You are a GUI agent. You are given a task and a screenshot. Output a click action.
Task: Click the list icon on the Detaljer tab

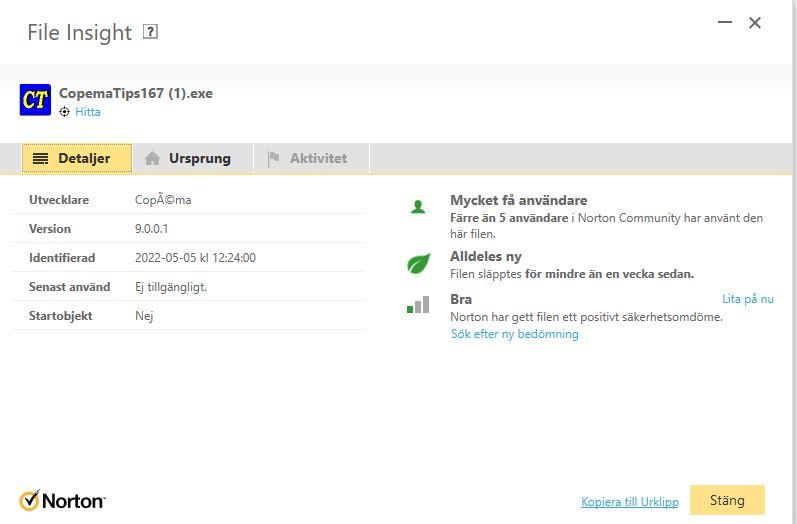pos(41,159)
